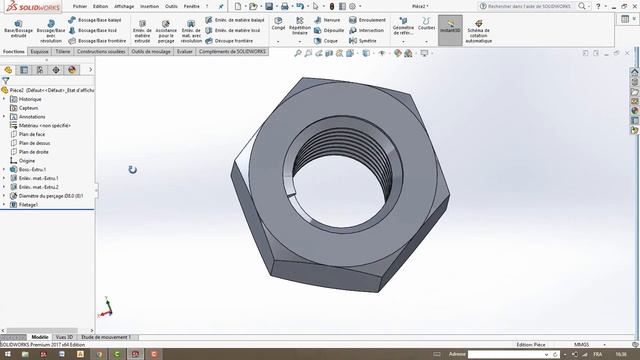This screenshot has height=360, width=640.
Task: Open the ConfigurationManager panel tab
Action: click(x=40, y=70)
